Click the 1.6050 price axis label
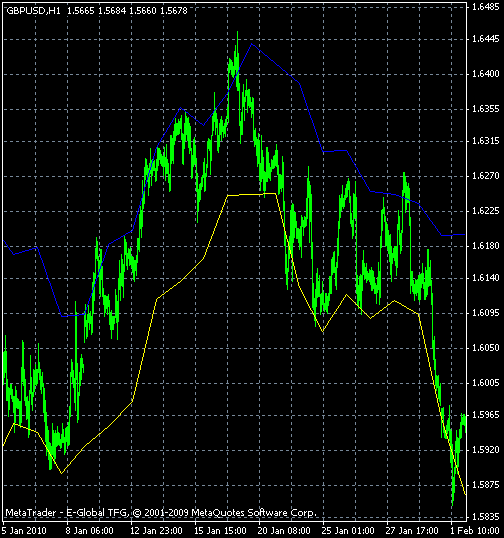504x538 pixels. 485,348
